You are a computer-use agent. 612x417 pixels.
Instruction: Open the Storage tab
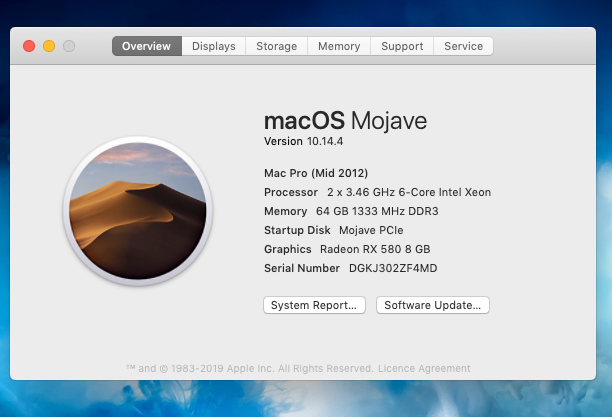[276, 46]
